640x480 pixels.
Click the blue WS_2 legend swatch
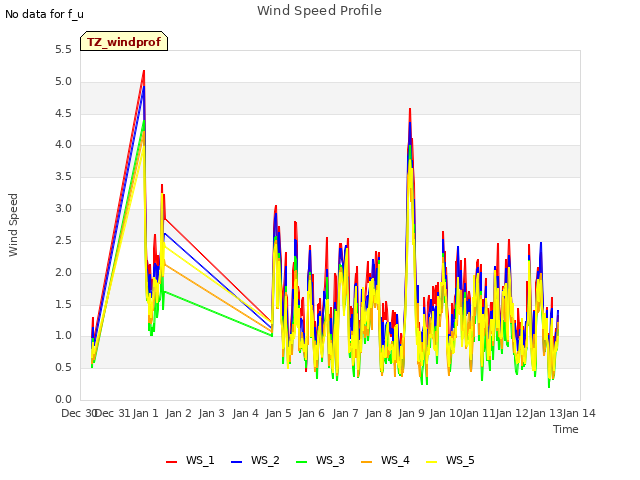(x=236, y=462)
